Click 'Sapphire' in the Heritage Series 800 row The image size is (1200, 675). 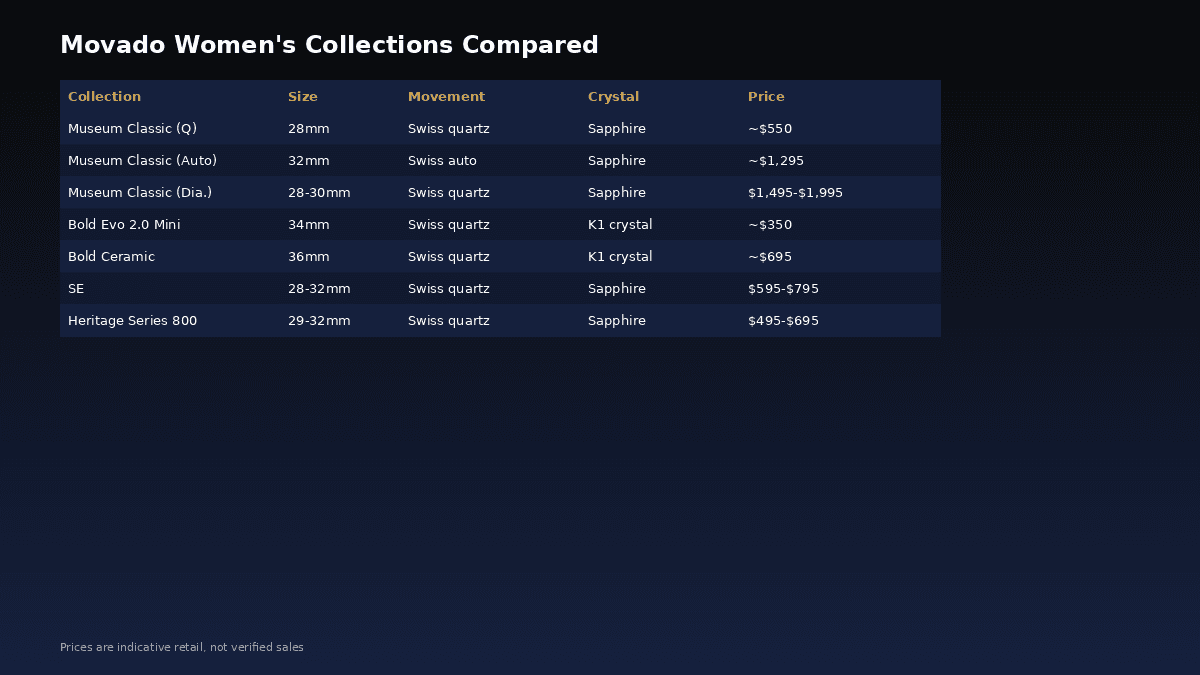[617, 321]
